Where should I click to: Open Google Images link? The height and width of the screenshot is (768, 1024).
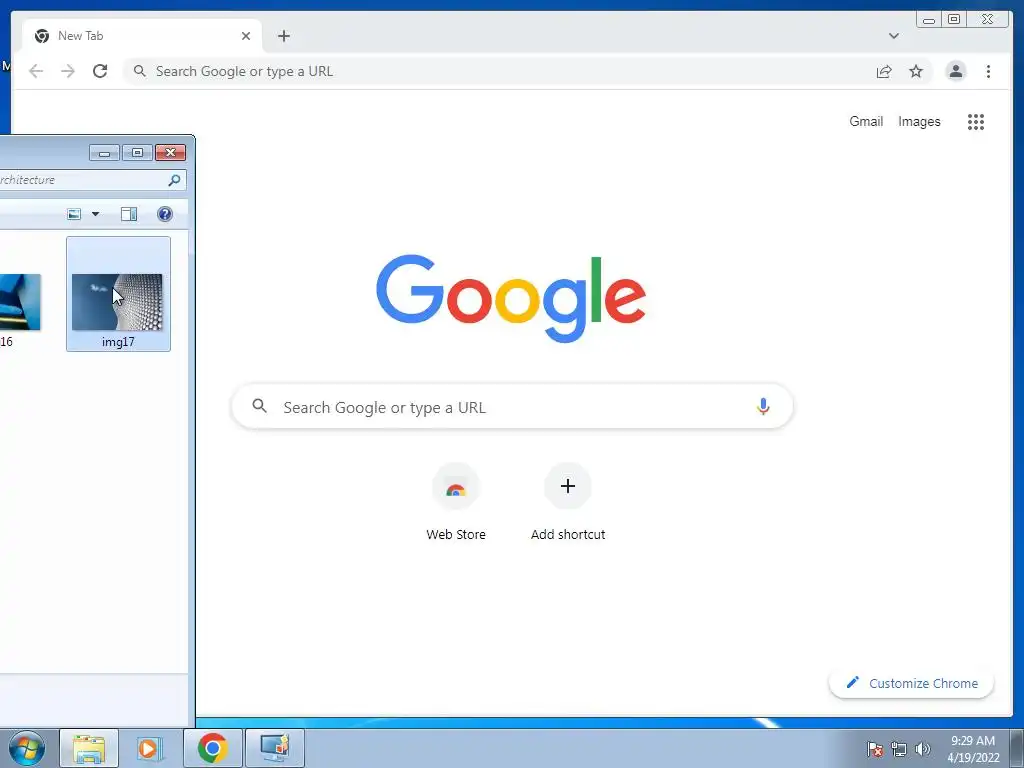(x=919, y=121)
